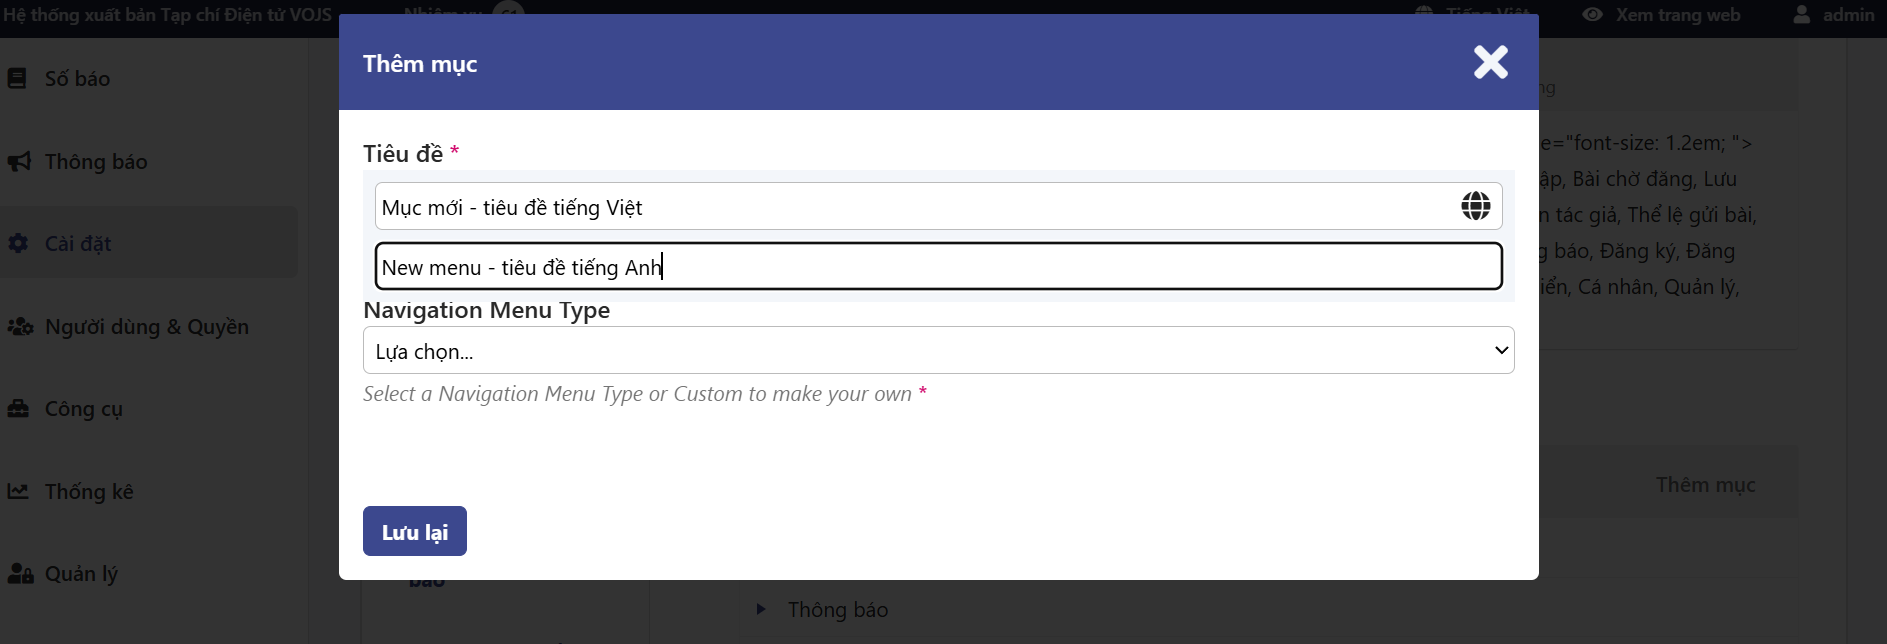Screen dimensions: 1887x644
Task: Click the globe icon in title field
Action: point(1475,206)
